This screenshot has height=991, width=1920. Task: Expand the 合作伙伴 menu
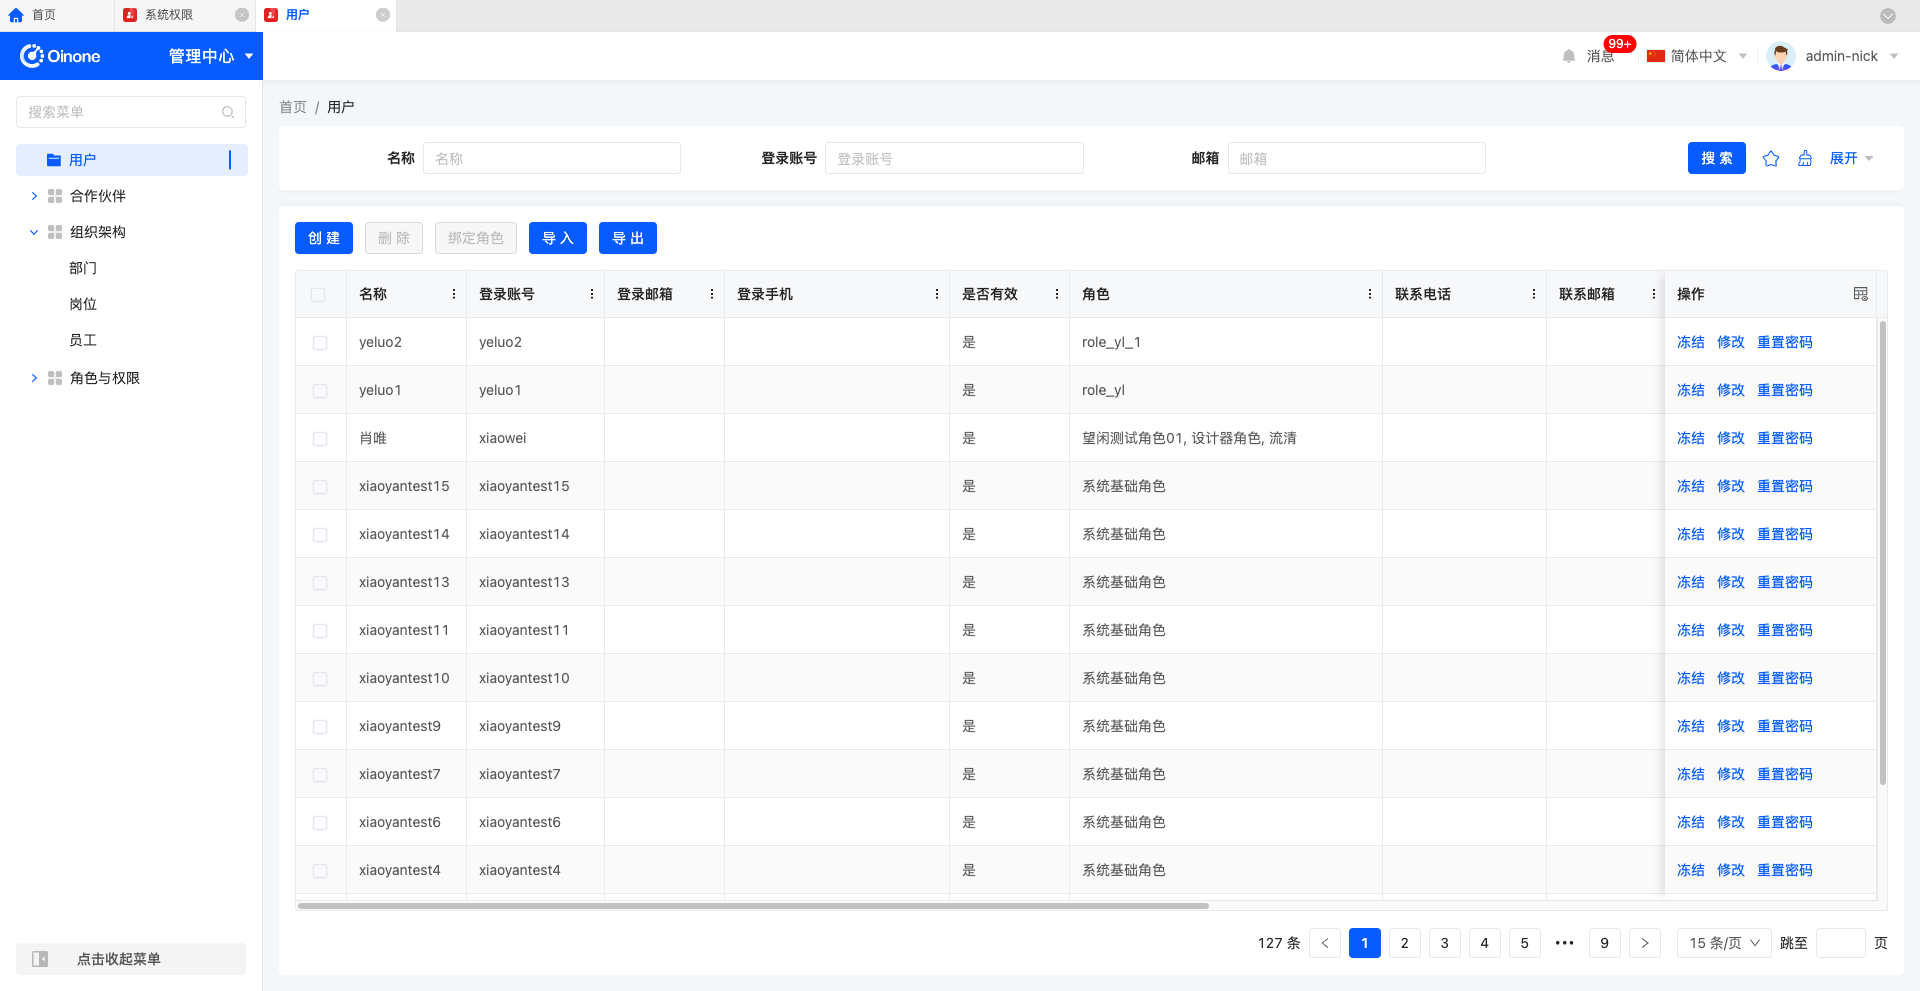coord(34,196)
